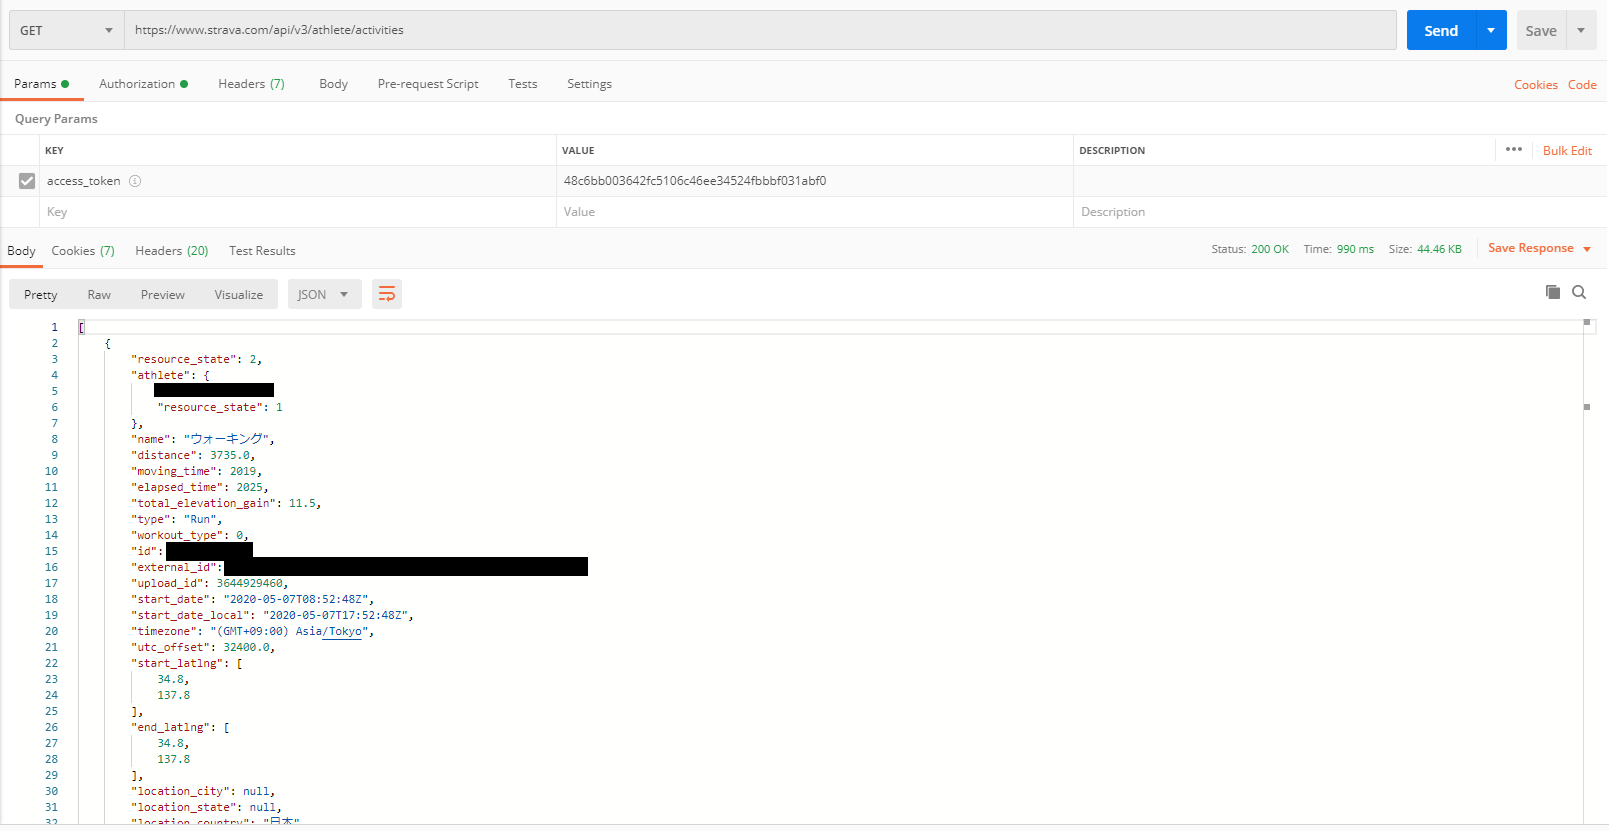Open the Cookies link at top right
Viewport: 1609px width, 831px height.
(1536, 85)
